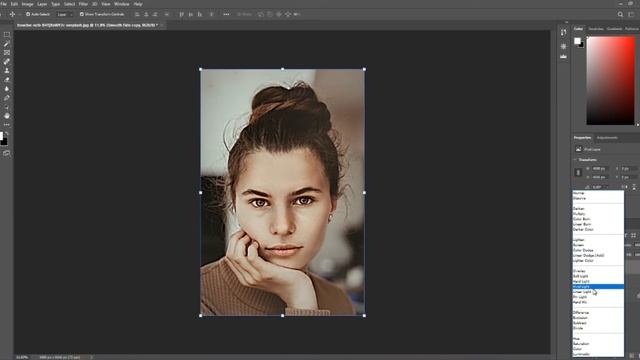Viewport: 640px width, 360px height.
Task: Select the Clone Stamp tool
Action: 7,71
